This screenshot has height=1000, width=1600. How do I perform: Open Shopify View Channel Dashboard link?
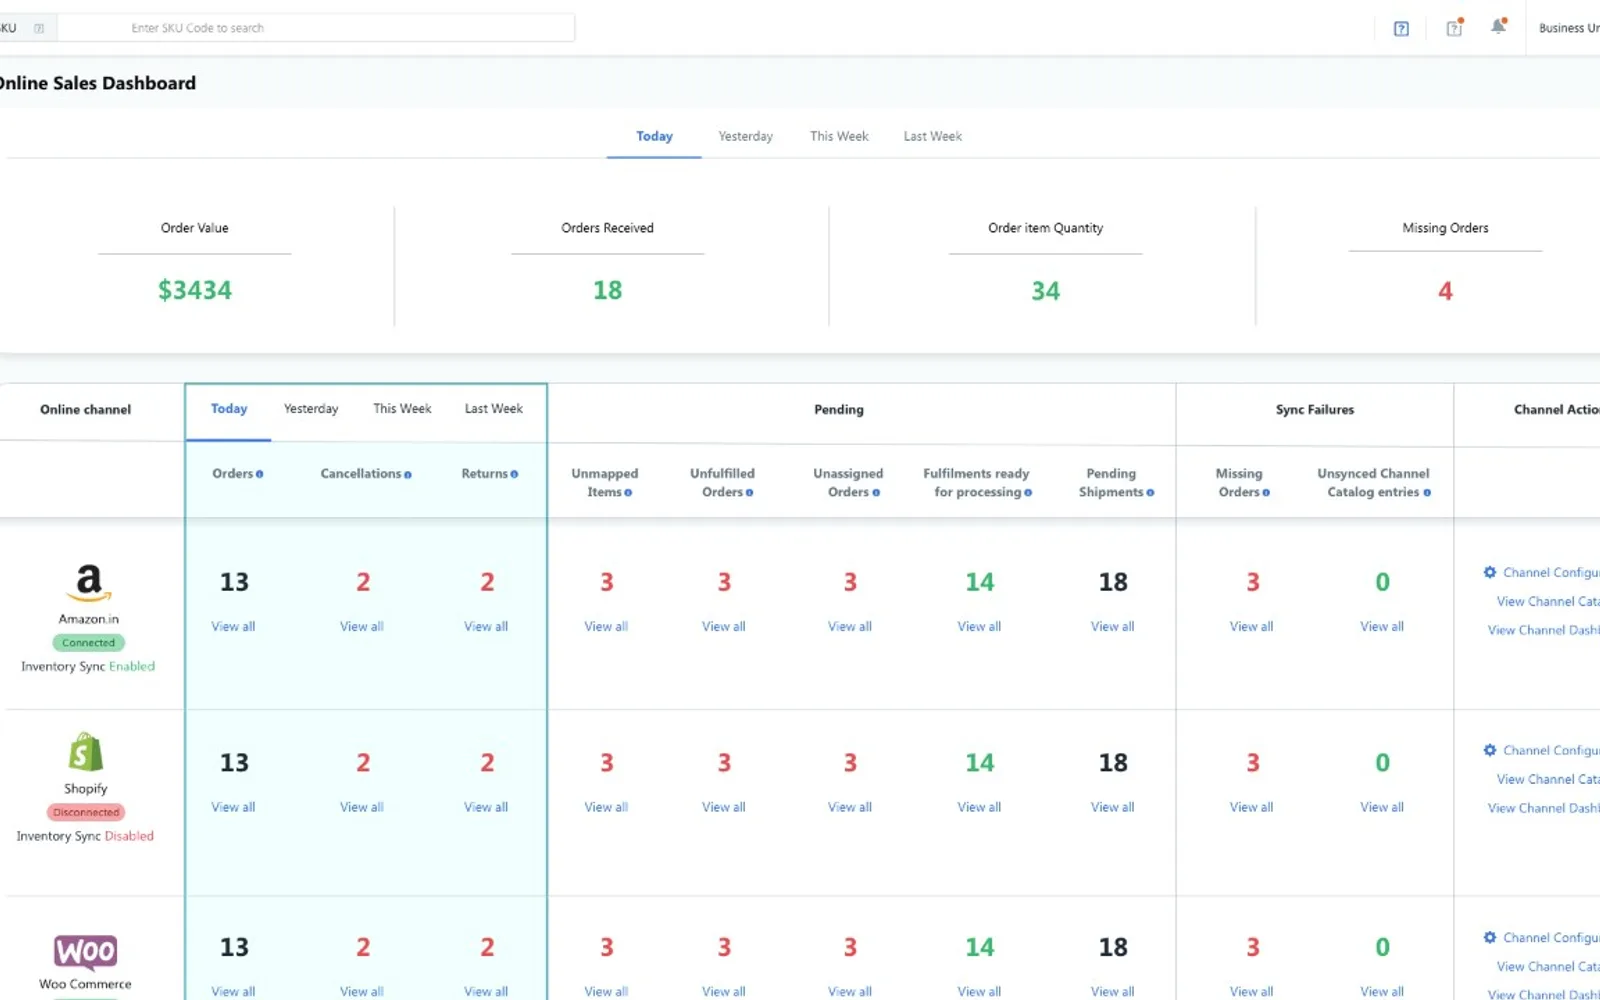[x=1543, y=808]
